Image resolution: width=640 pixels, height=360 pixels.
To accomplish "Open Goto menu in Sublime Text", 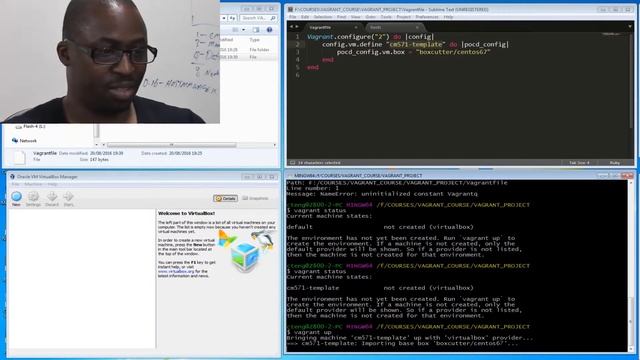I will [x=370, y=17].
